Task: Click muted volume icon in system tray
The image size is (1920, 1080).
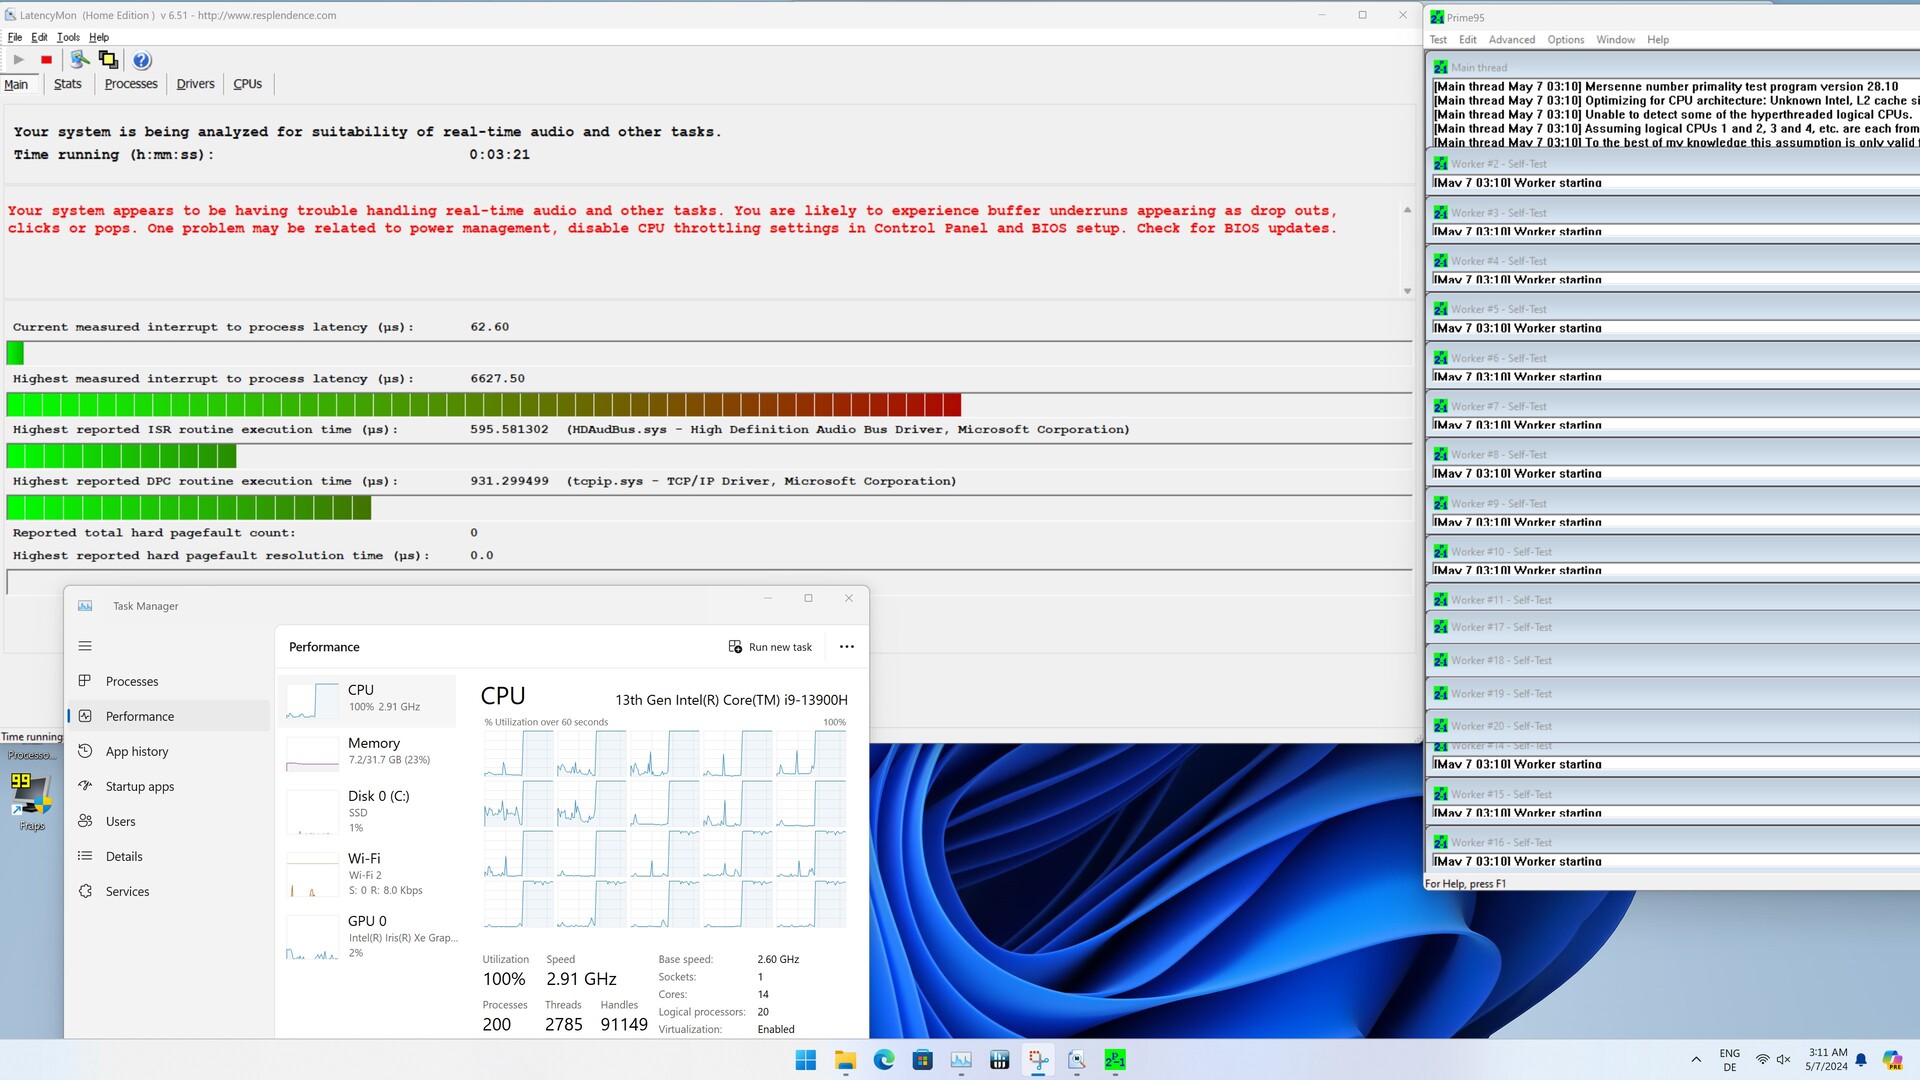Action: pyautogui.click(x=1783, y=1060)
